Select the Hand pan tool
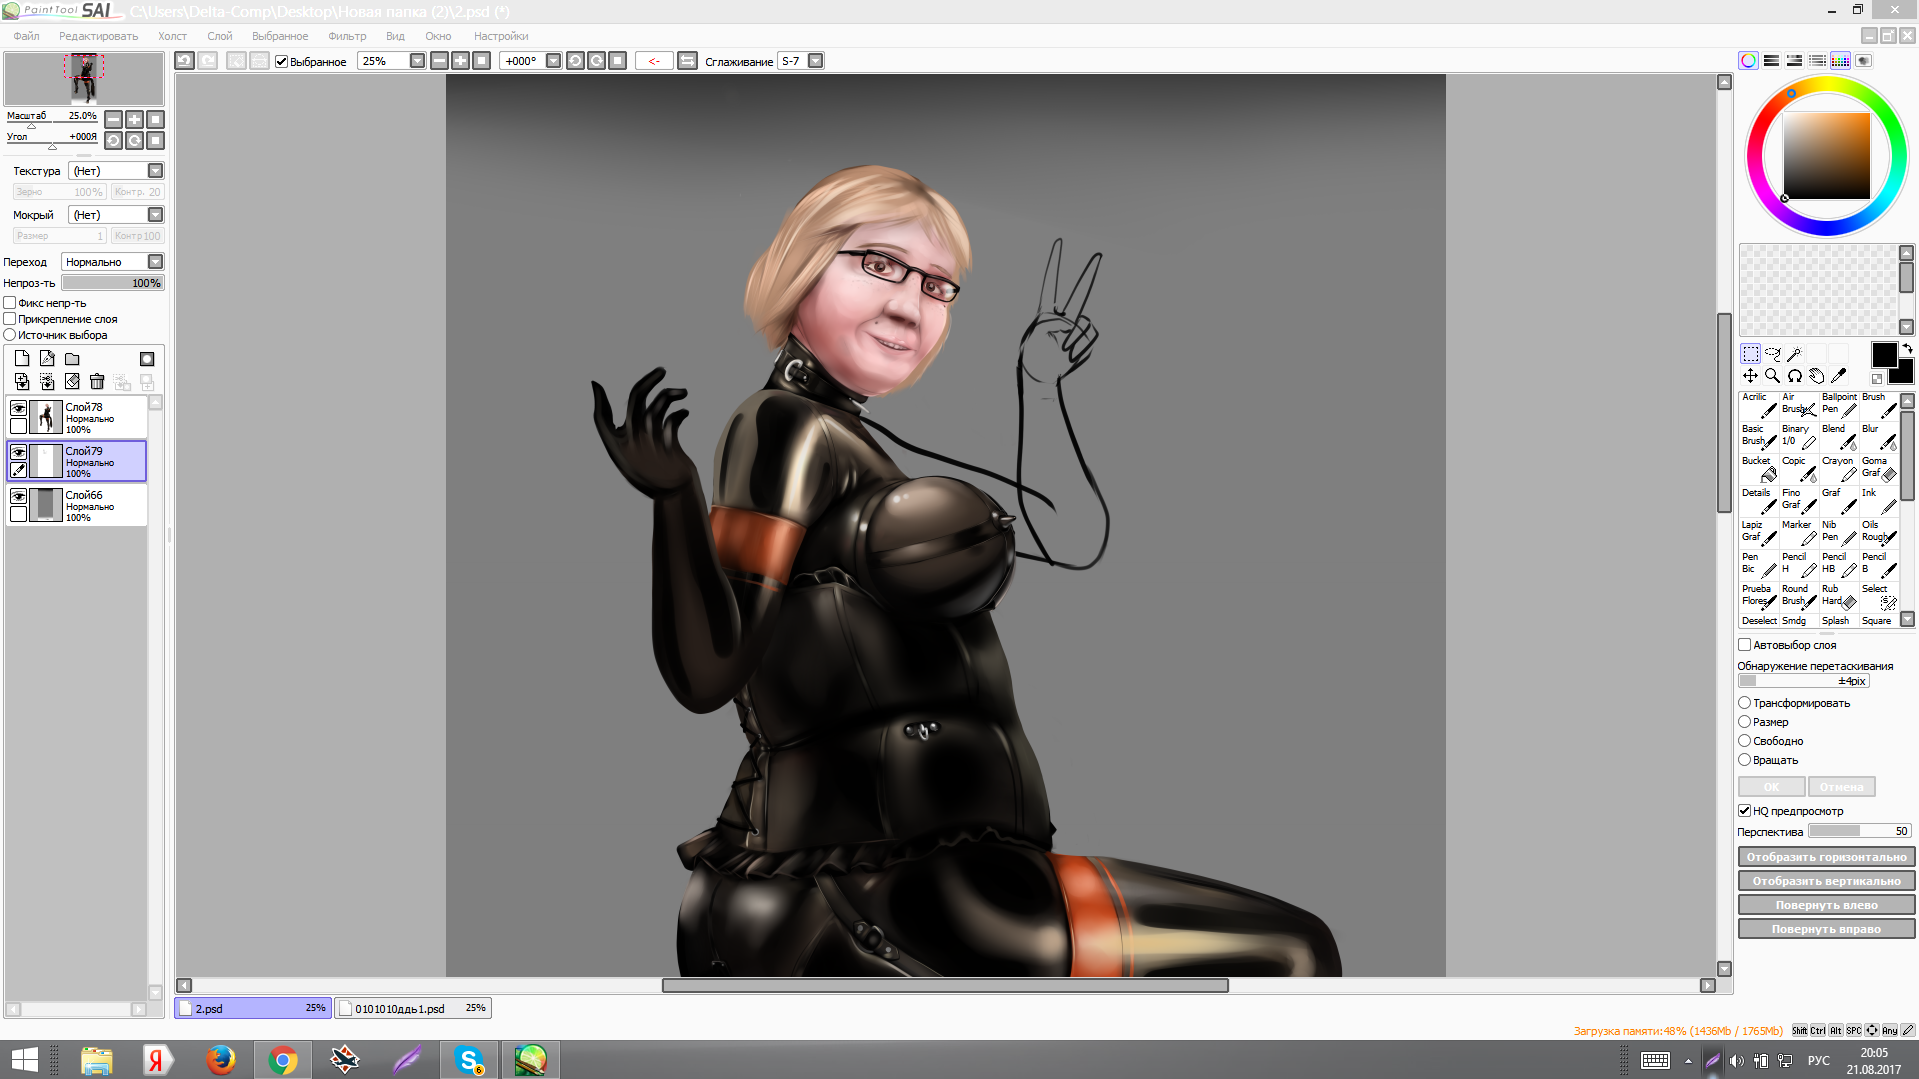Image resolution: width=1919 pixels, height=1079 pixels. pyautogui.click(x=1816, y=376)
